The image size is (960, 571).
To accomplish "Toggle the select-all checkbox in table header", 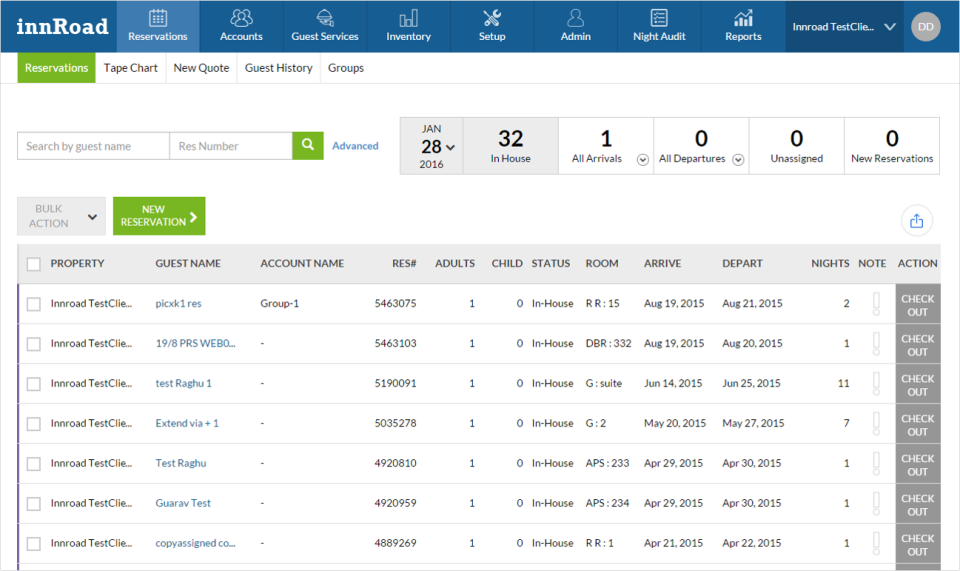I will (34, 264).
